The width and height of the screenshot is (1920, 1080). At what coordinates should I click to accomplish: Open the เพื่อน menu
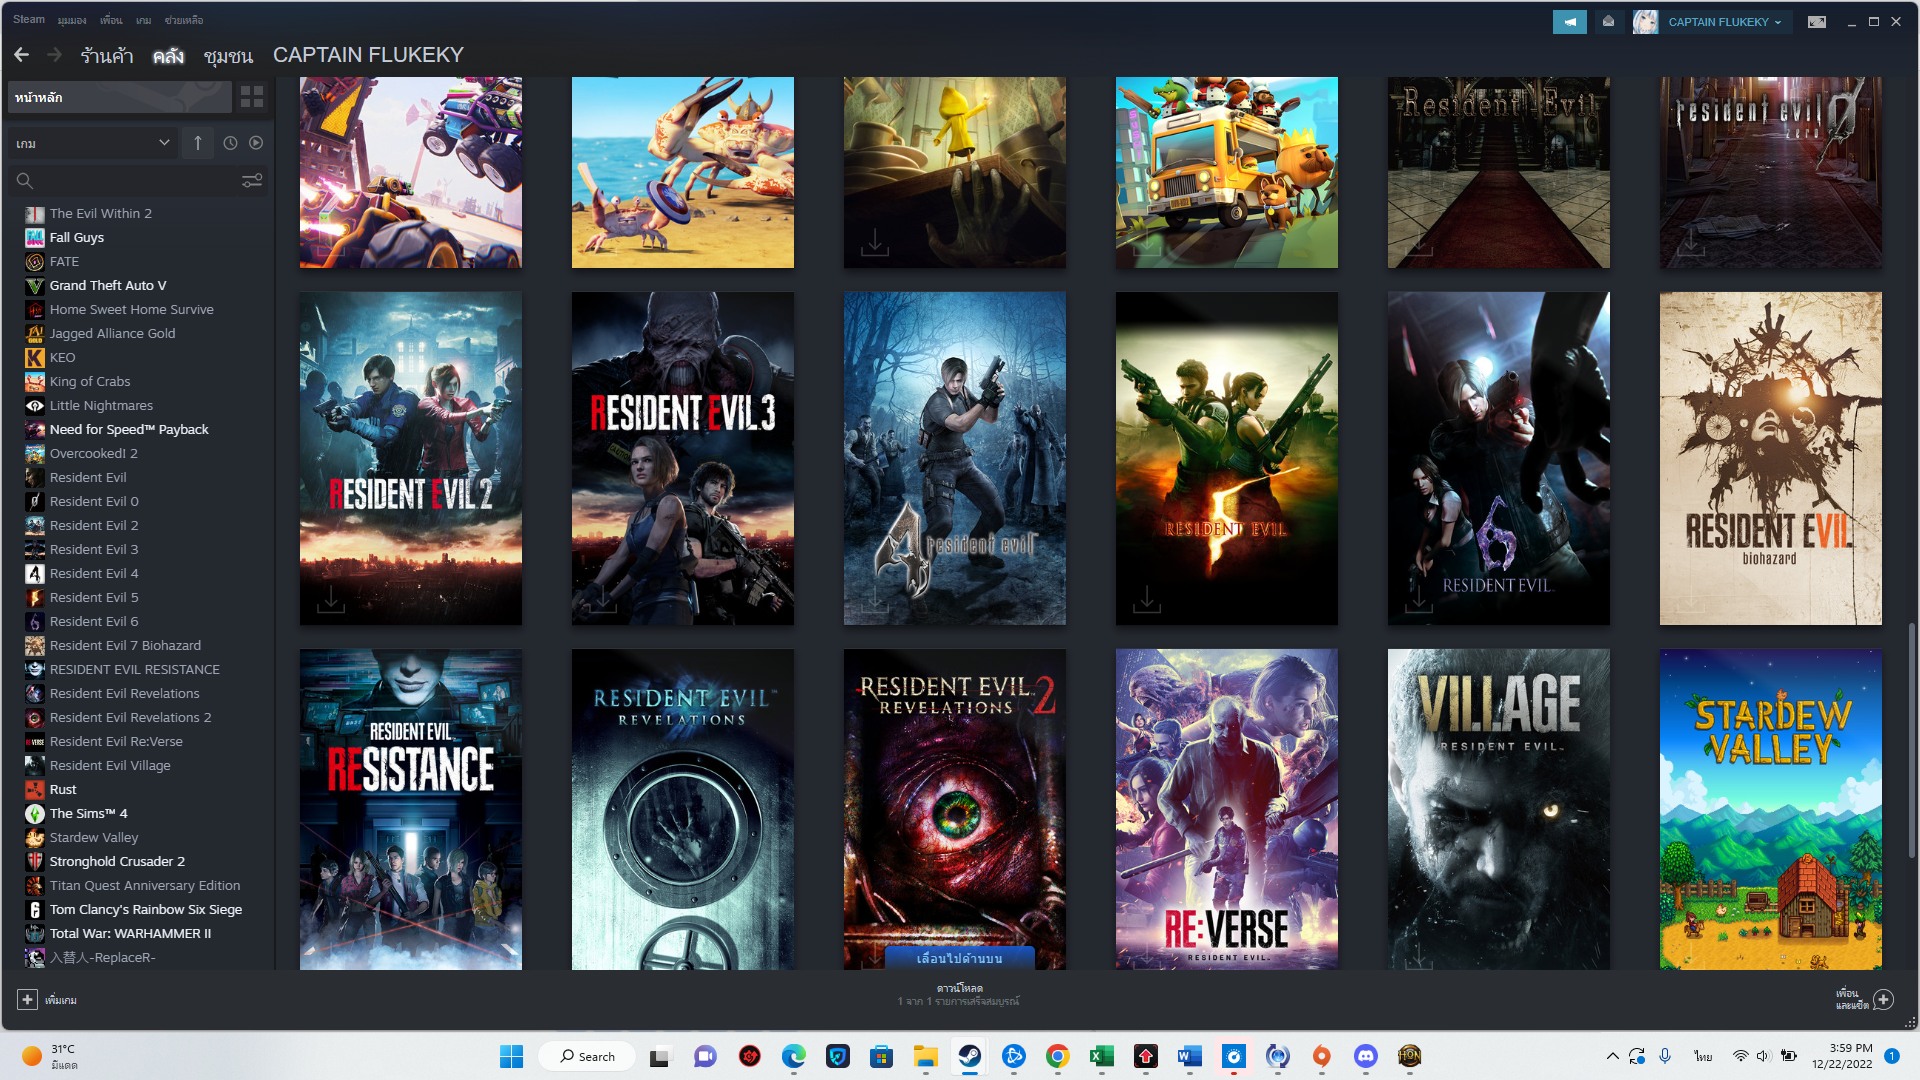(111, 20)
